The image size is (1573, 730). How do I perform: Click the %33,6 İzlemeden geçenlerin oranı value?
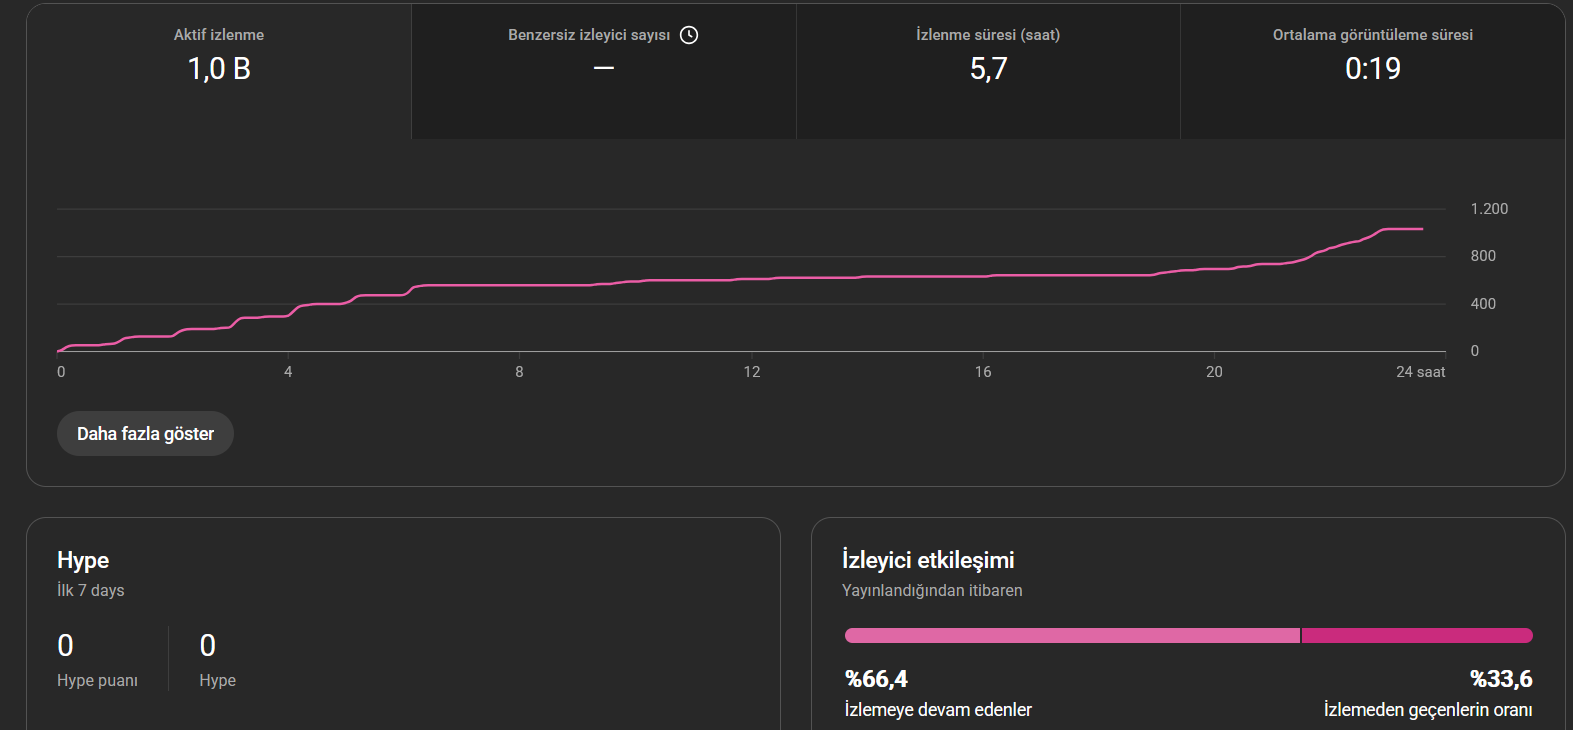[1501, 679]
